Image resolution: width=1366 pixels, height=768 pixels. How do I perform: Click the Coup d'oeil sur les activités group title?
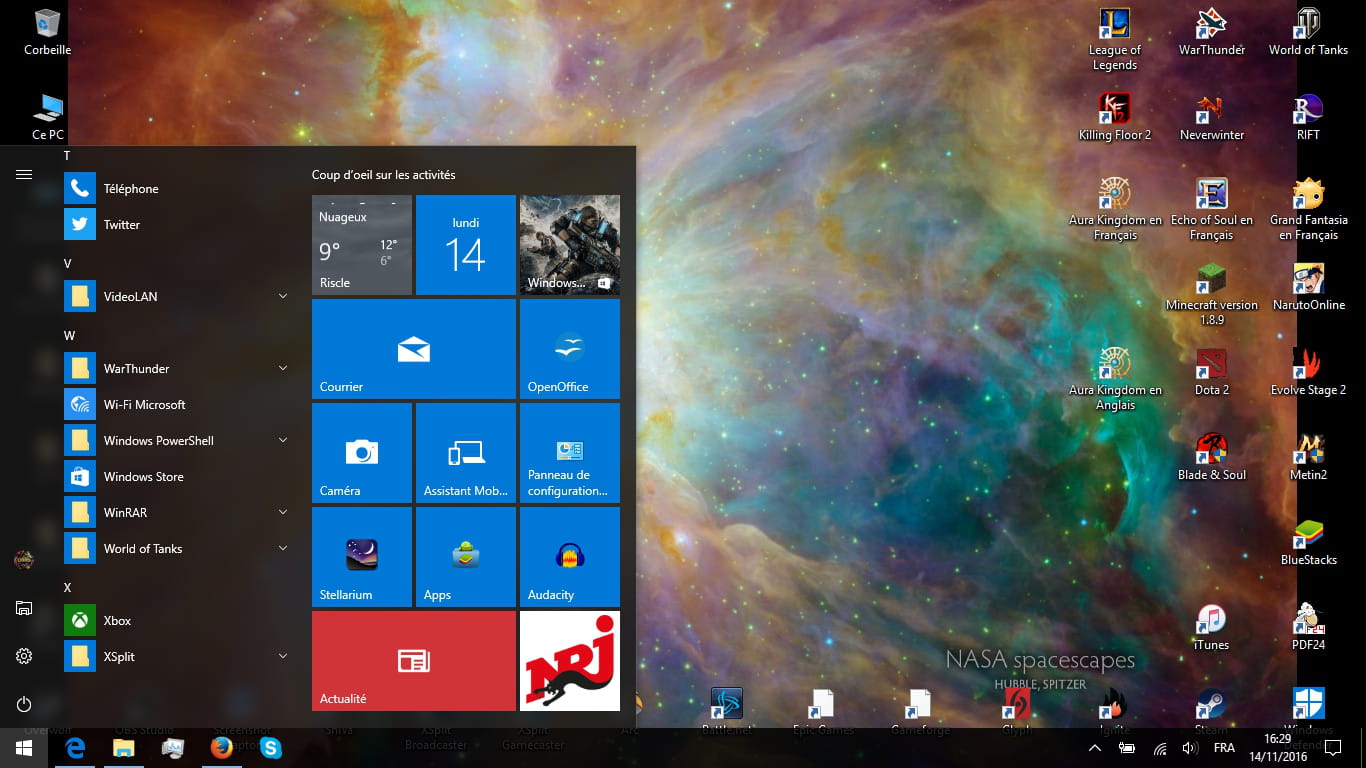point(383,175)
